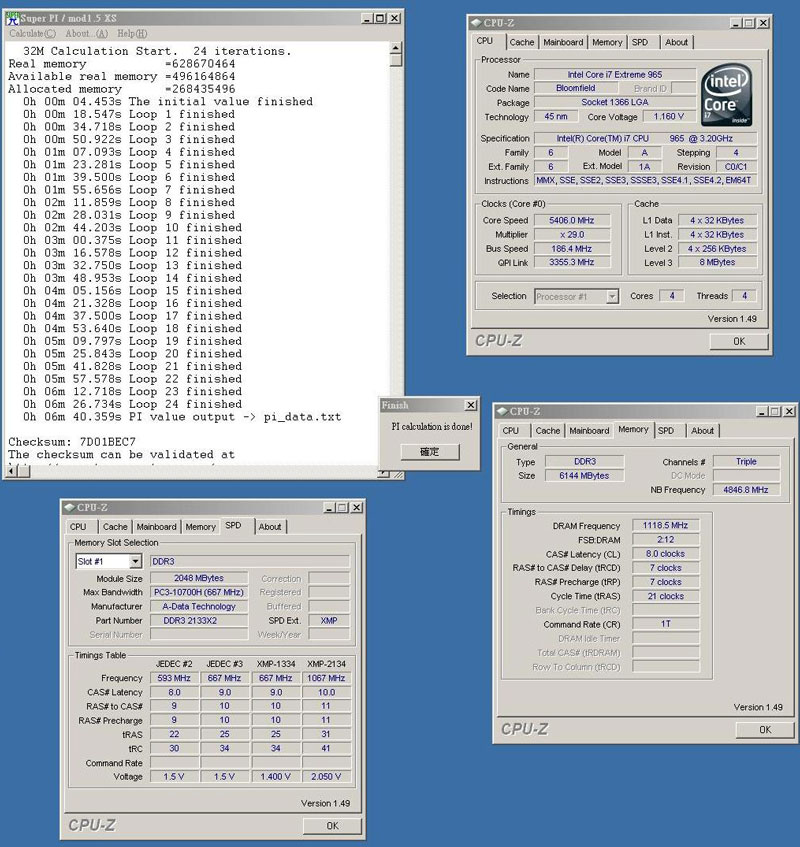Click the scroll up arrow in Super PI output
The height and width of the screenshot is (847, 800).
396,46
